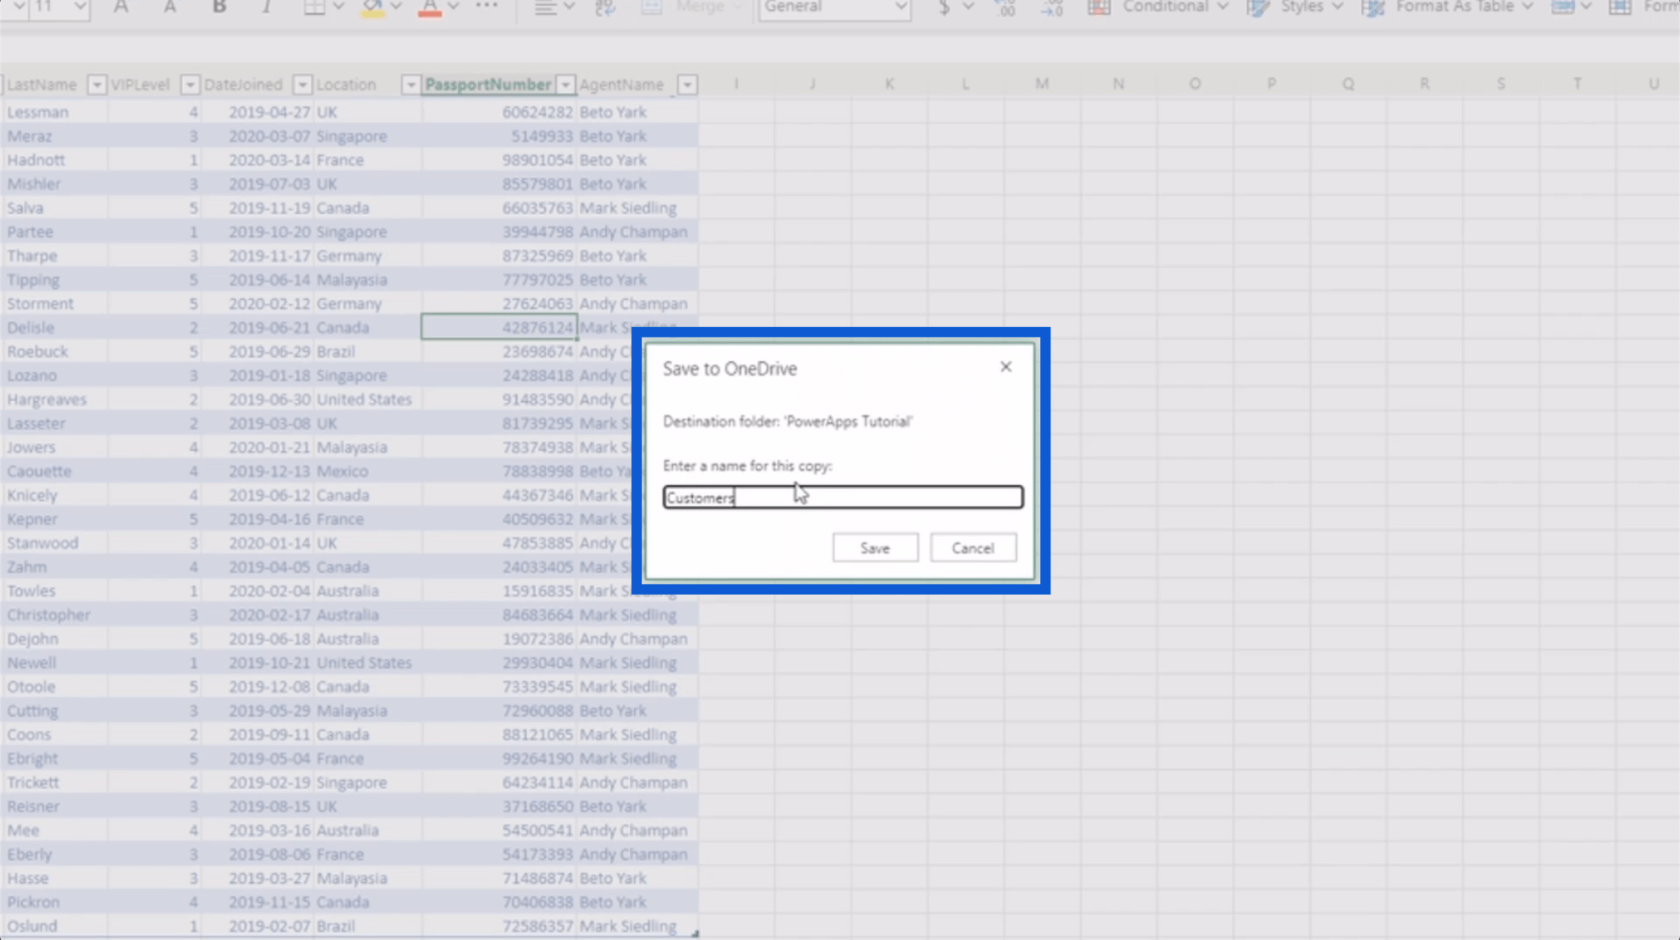Viewport: 1680px width, 940px height.
Task: Click the cell containing Oslund
Action: [x=54, y=926]
